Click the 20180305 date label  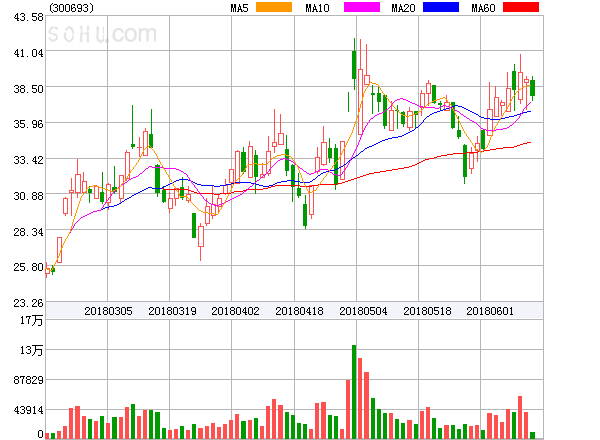coord(108,311)
